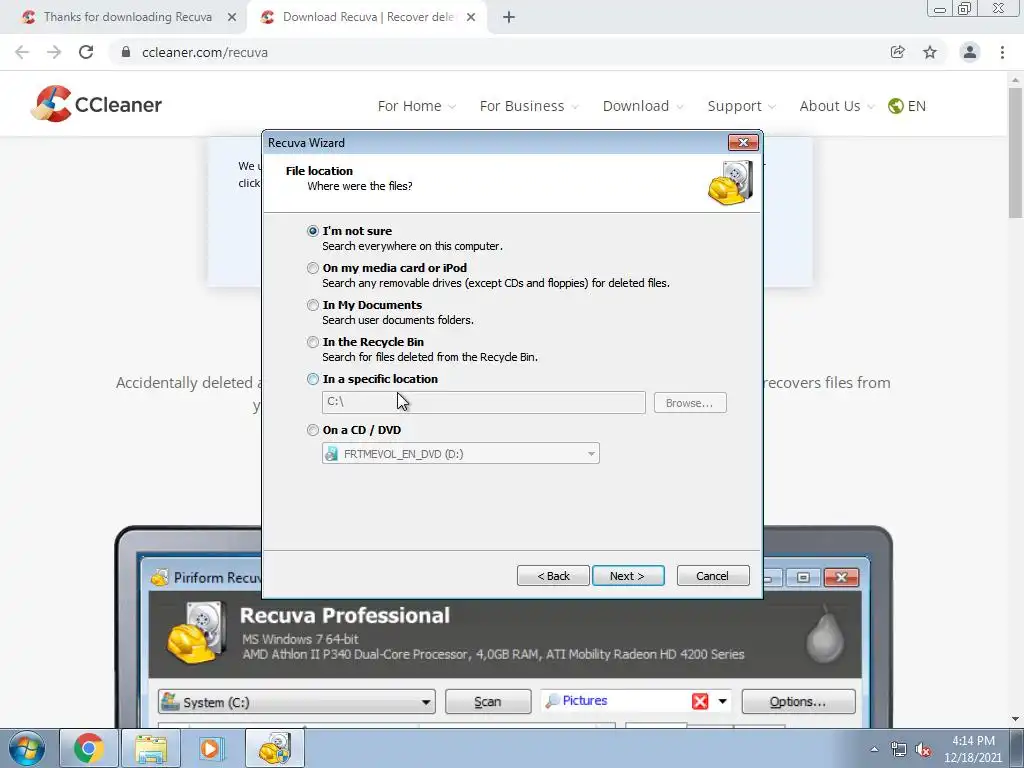Click the Browse... button in wizard
The height and width of the screenshot is (768, 1024).
(x=690, y=403)
